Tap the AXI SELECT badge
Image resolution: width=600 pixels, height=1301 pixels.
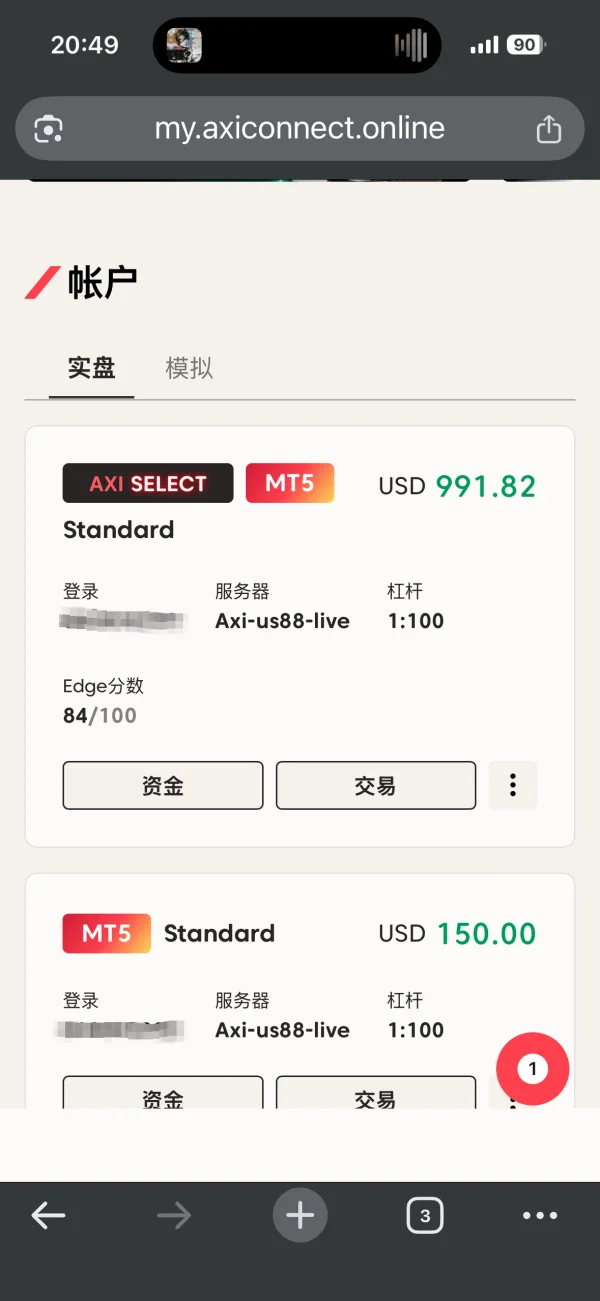(148, 483)
